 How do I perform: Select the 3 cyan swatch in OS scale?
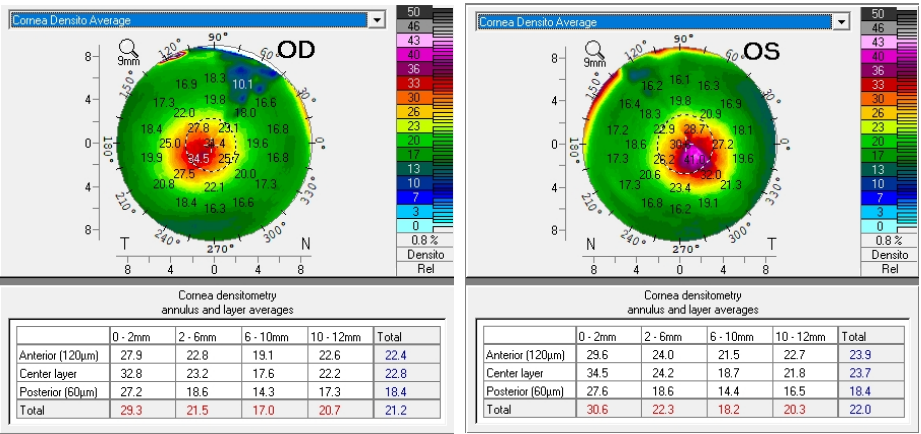[x=878, y=213]
